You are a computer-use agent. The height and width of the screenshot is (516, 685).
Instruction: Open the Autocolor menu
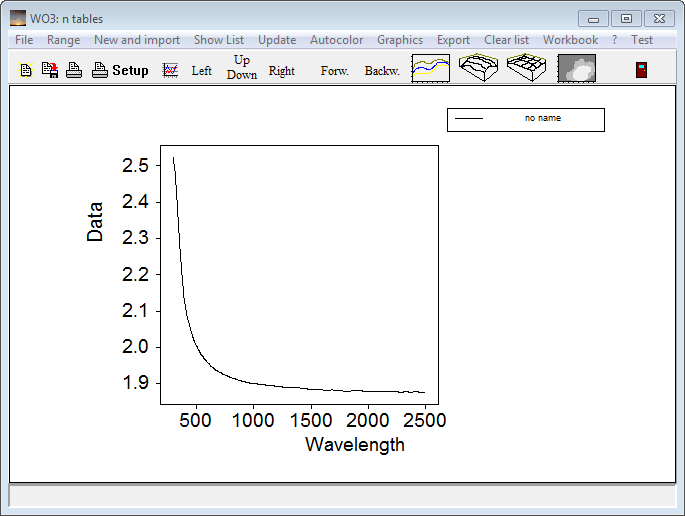(337, 40)
